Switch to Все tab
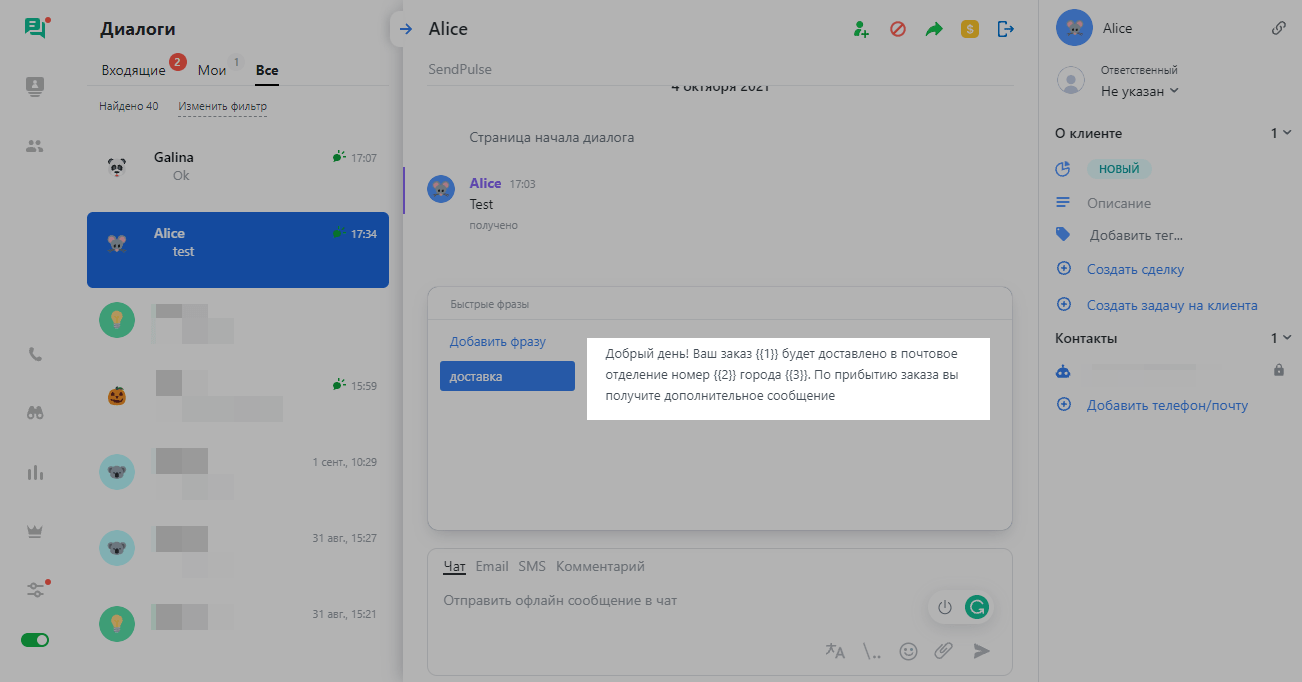The height and width of the screenshot is (682, 1302). click(267, 70)
